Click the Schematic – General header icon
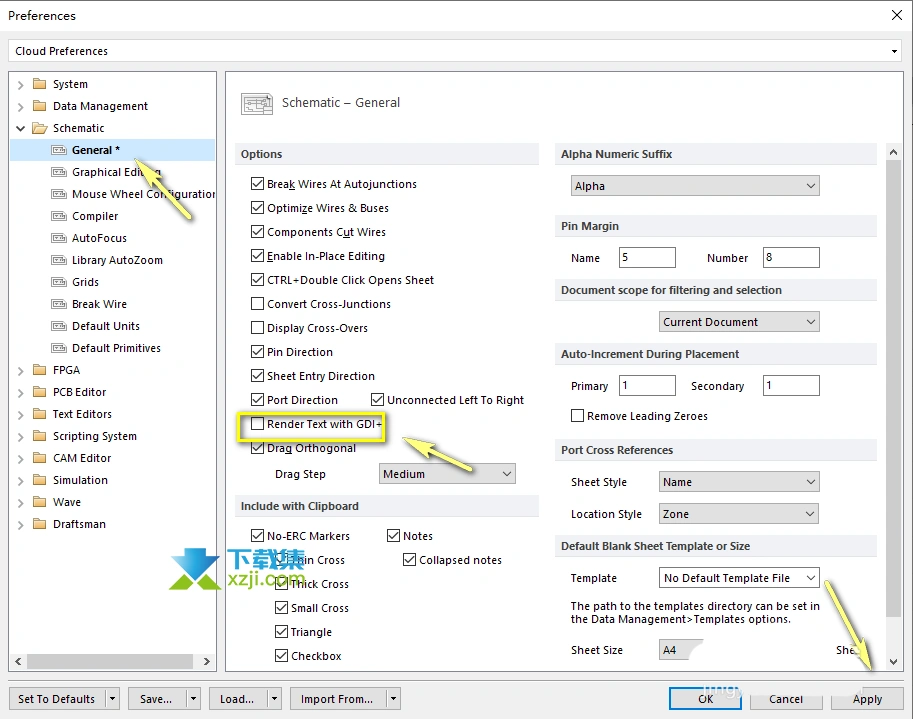 tap(257, 104)
